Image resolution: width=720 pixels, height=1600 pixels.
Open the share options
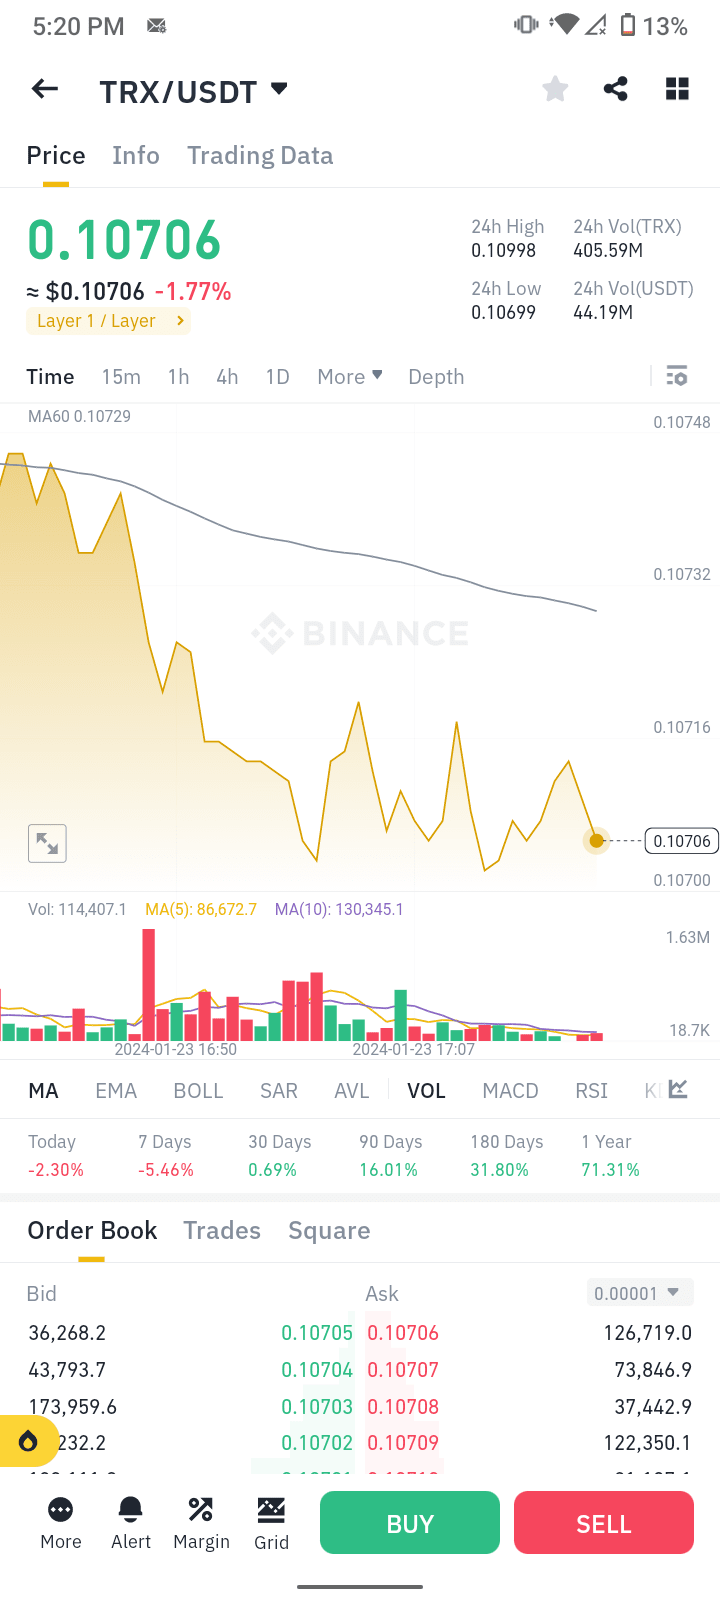[x=615, y=89]
